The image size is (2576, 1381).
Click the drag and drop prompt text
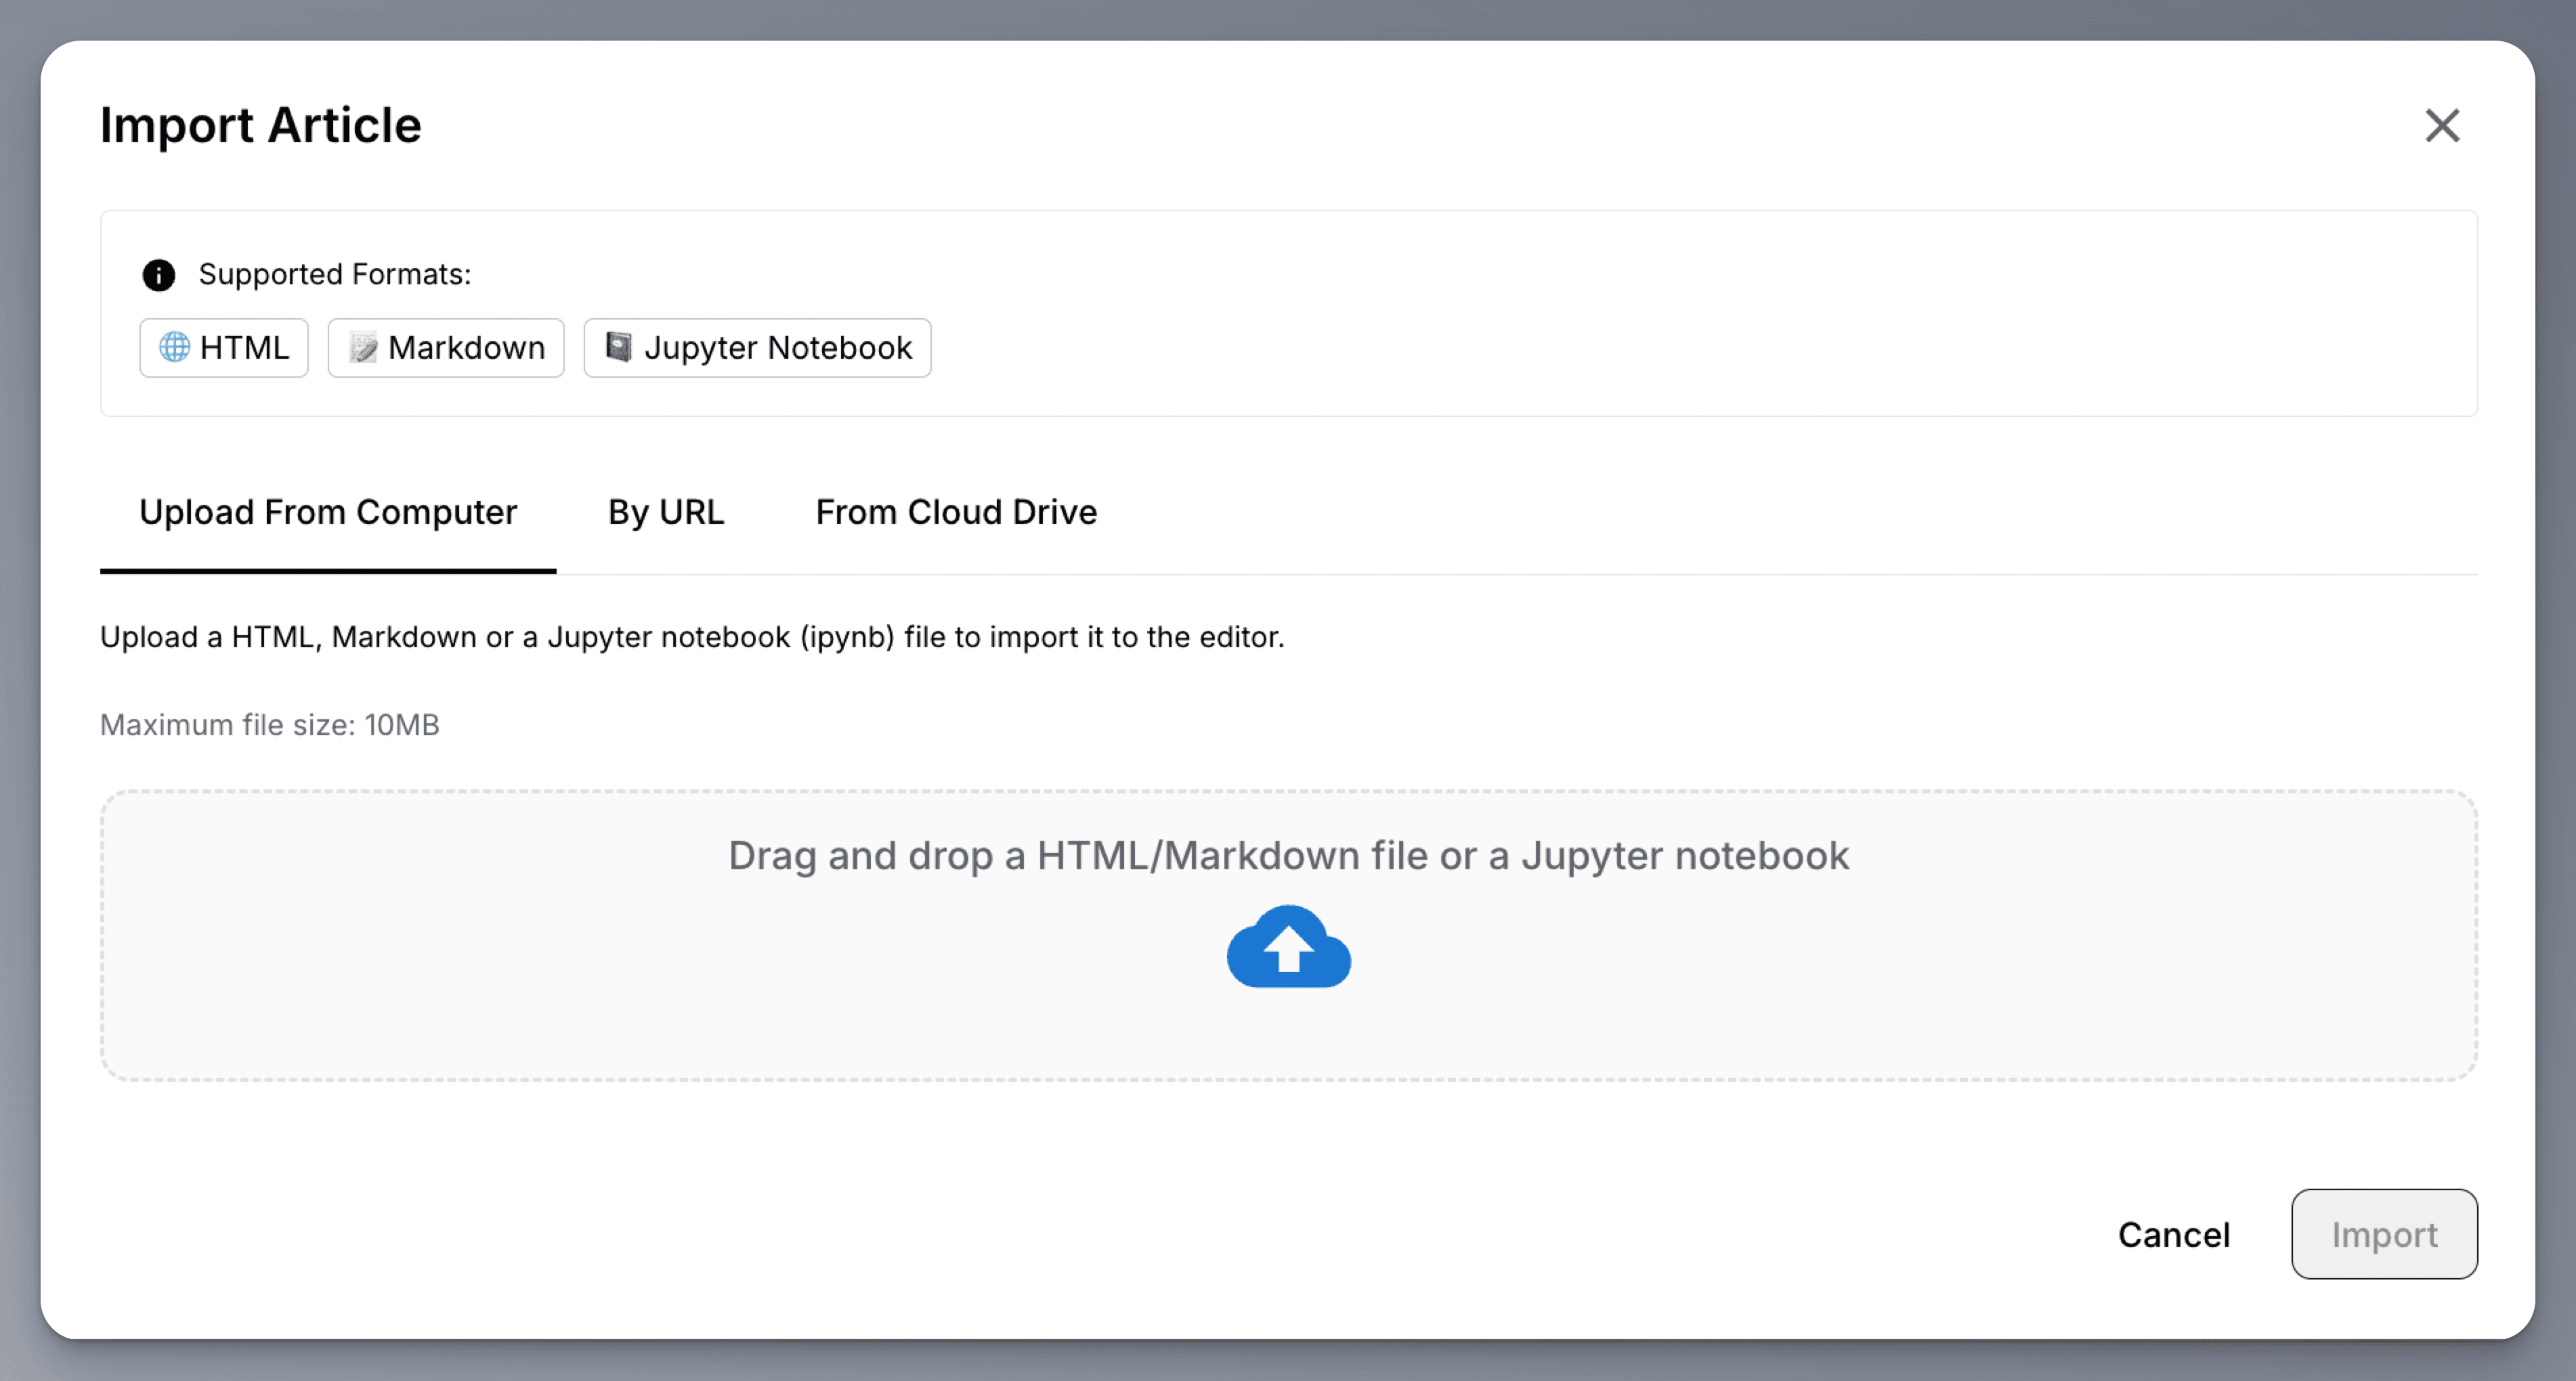click(1288, 856)
